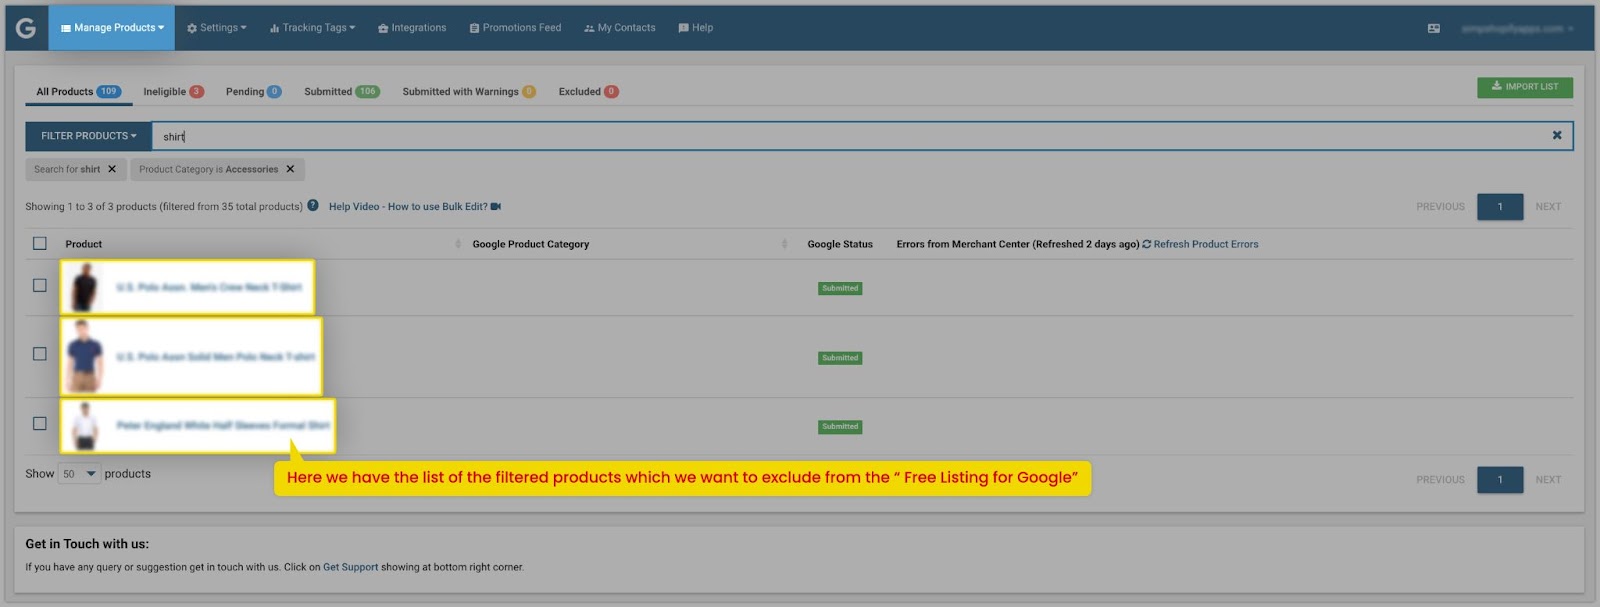Viewport: 1600px width, 607px height.
Task: Go to Integrations page
Action: [x=412, y=28]
